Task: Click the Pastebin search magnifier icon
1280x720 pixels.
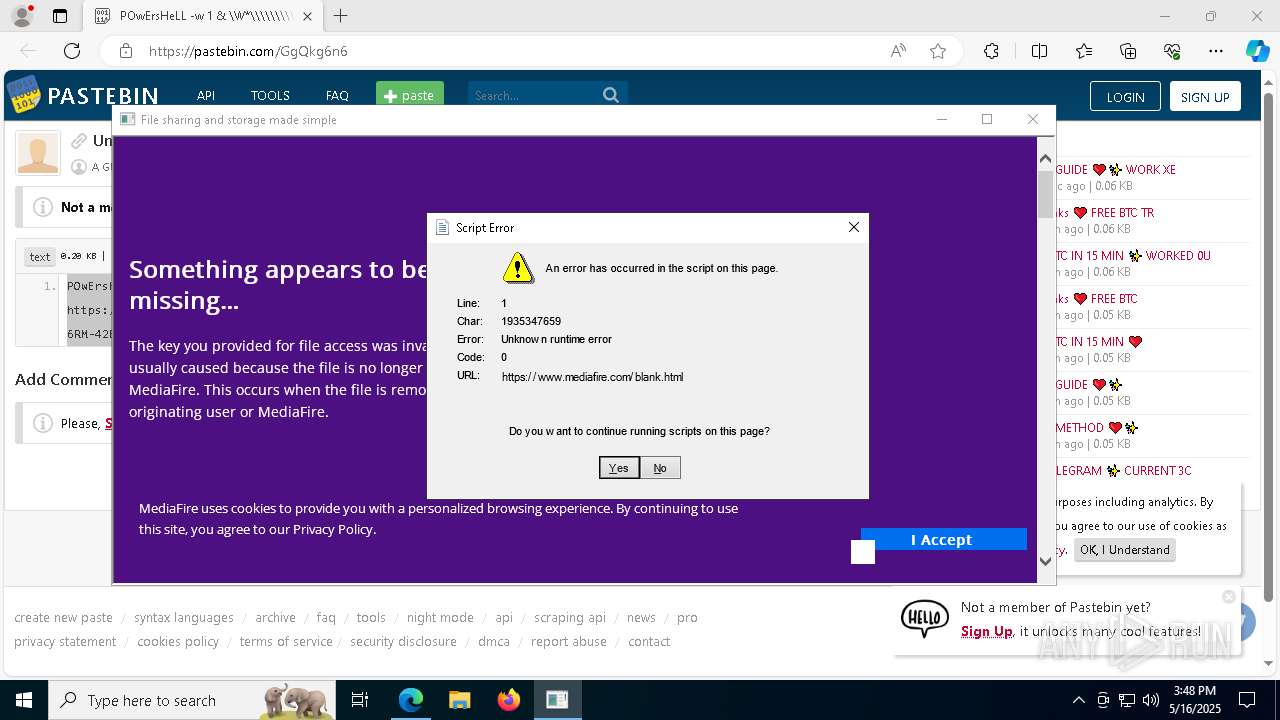Action: coord(611,95)
